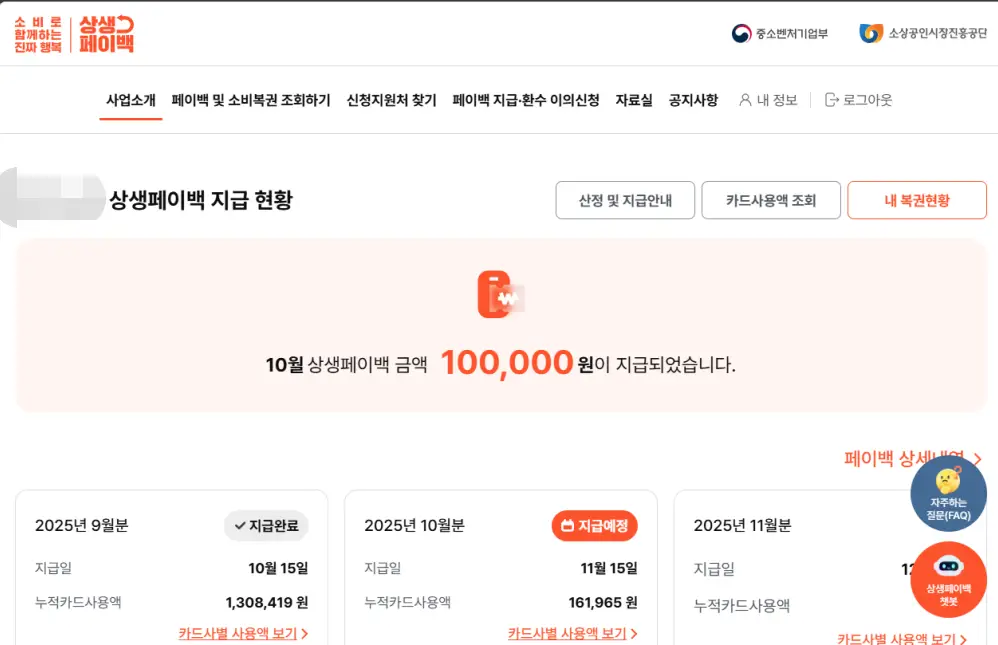
Task: Click the 상생페이백 logo
Action: (105, 35)
